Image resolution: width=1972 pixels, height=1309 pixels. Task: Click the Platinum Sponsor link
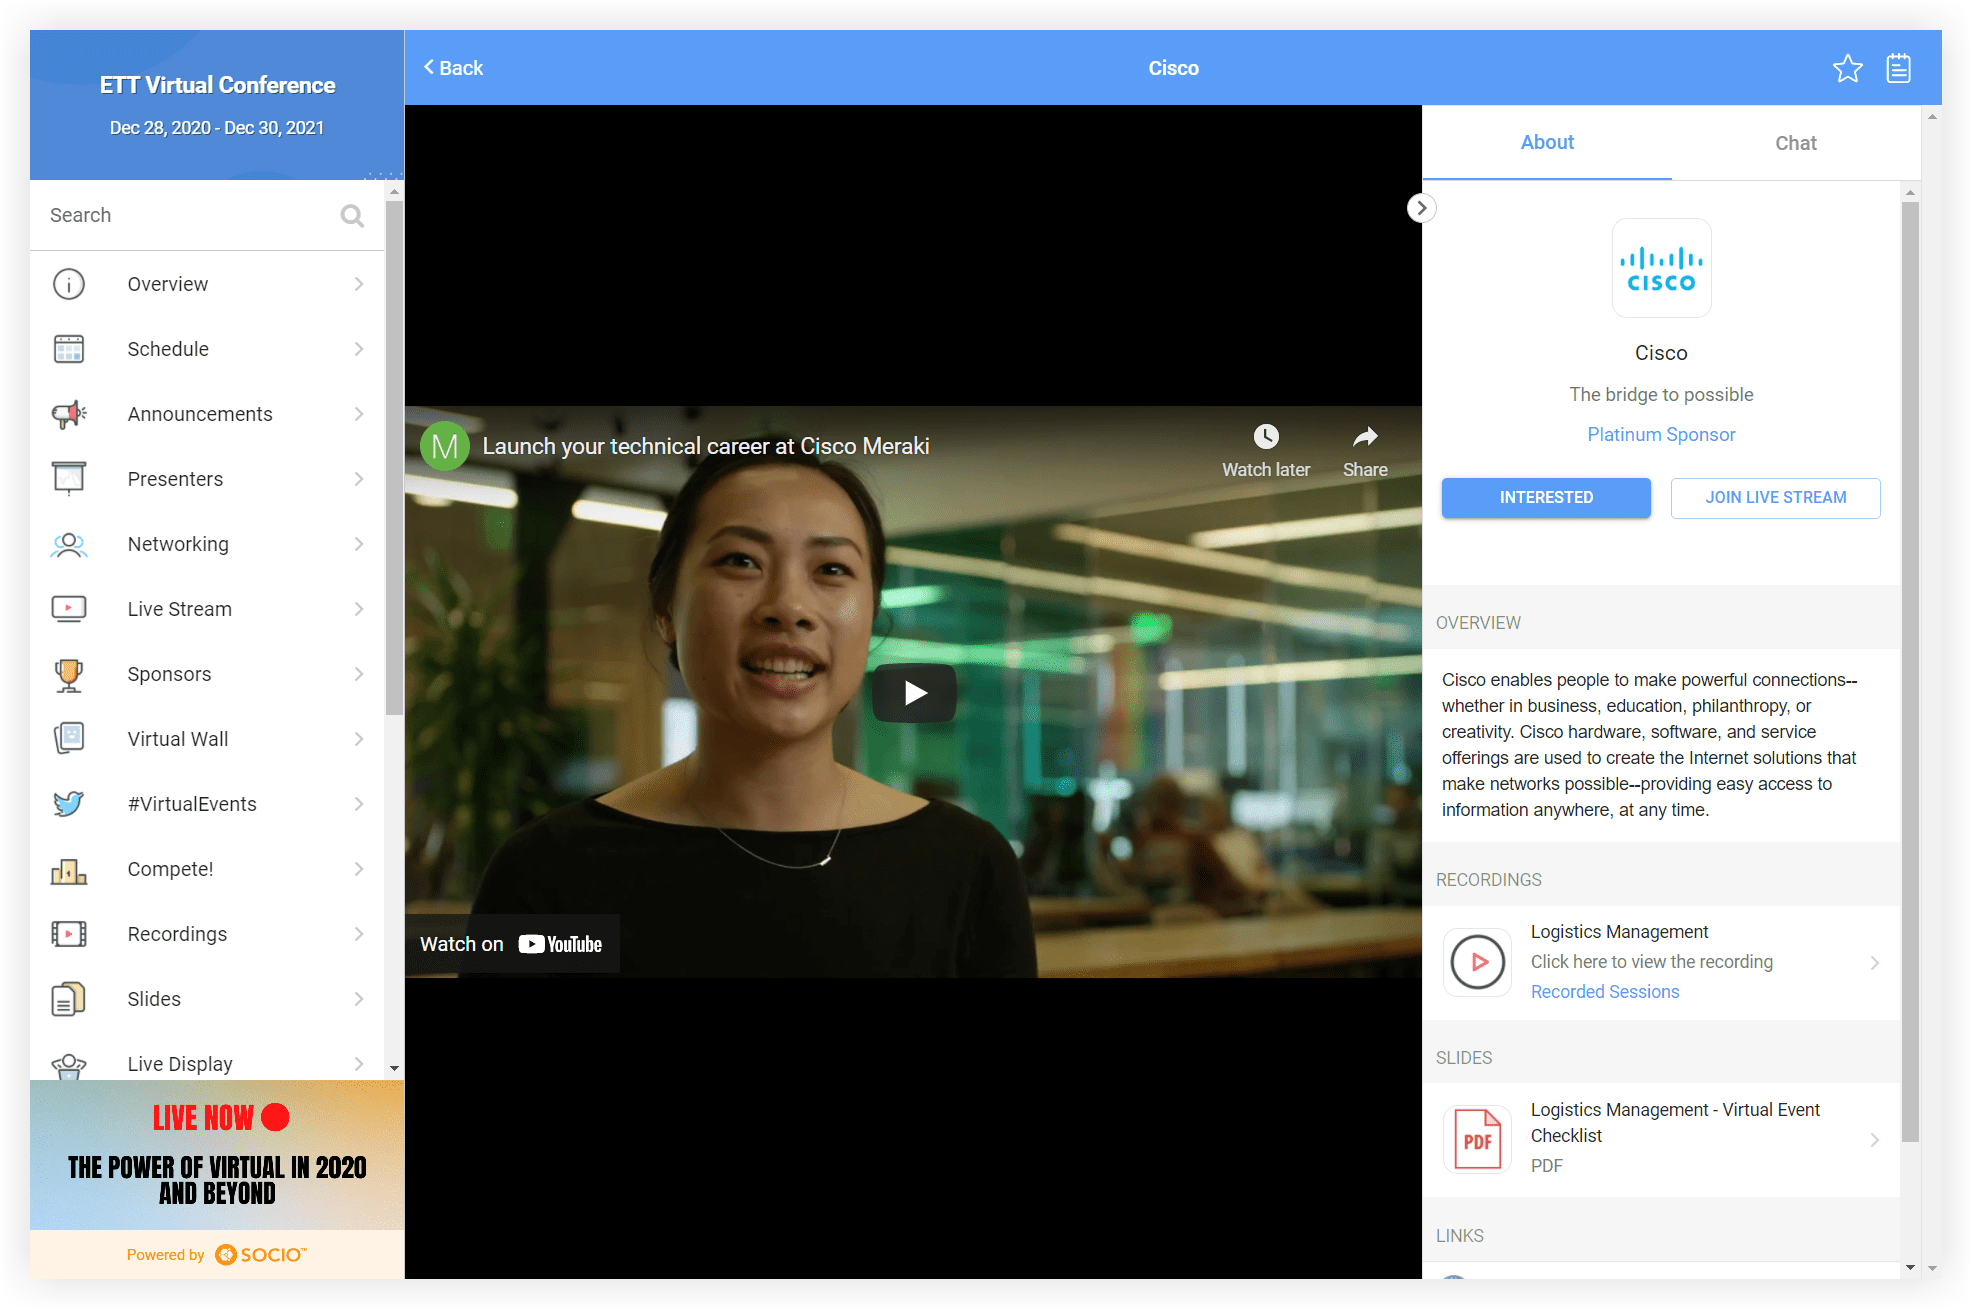[1661, 435]
